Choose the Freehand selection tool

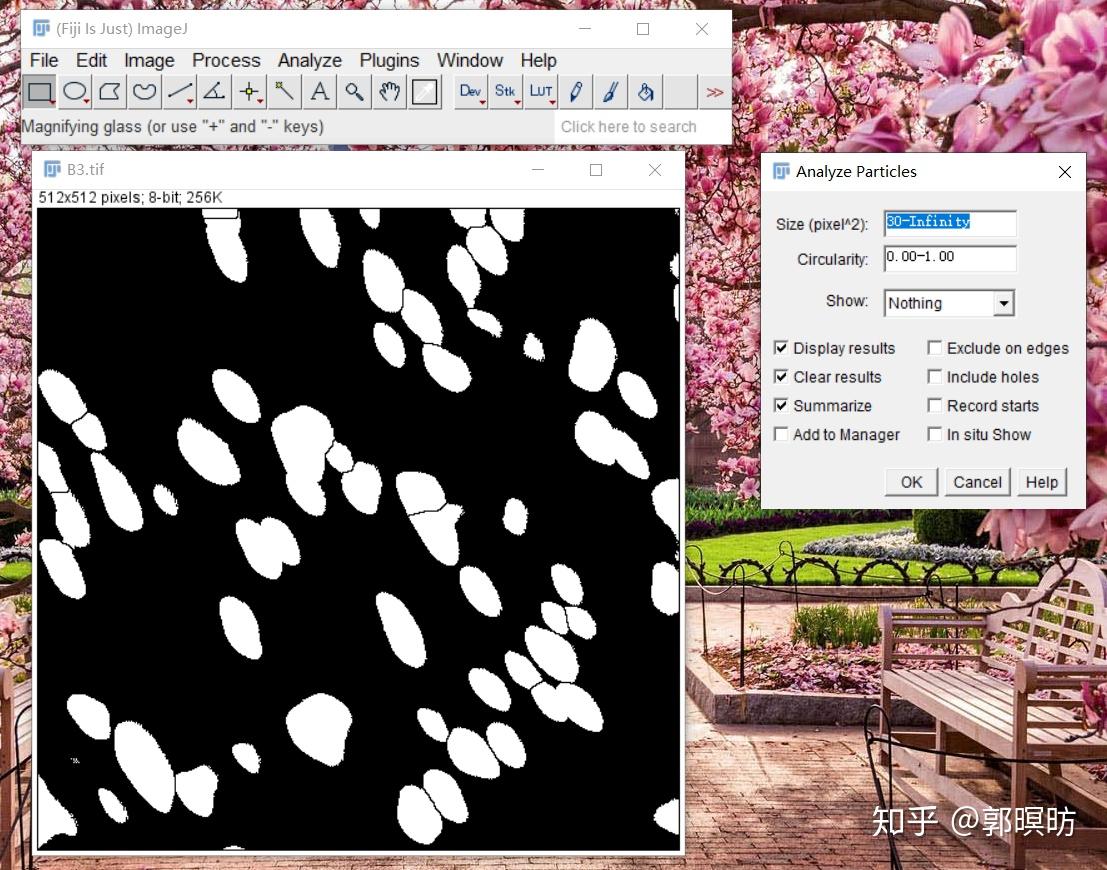point(143,91)
